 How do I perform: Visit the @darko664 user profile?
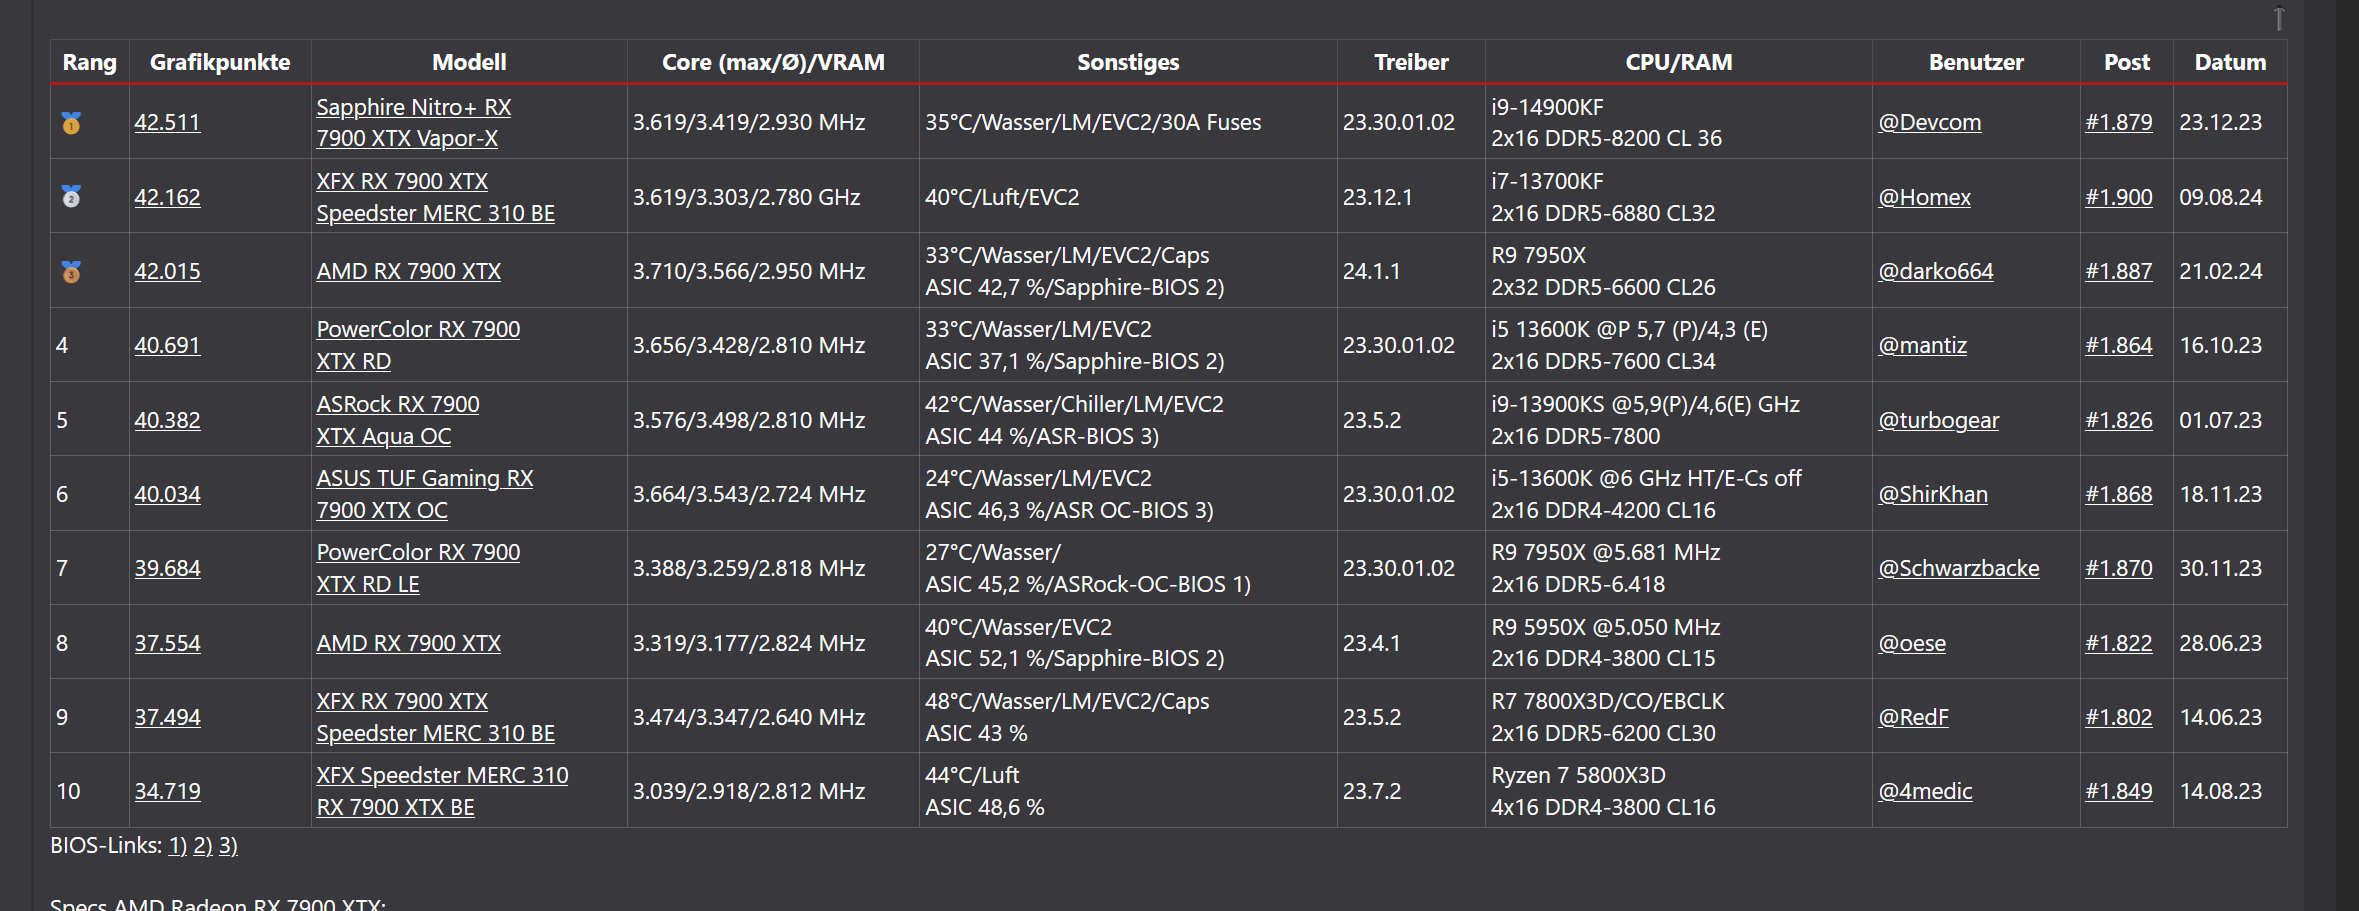point(1935,271)
